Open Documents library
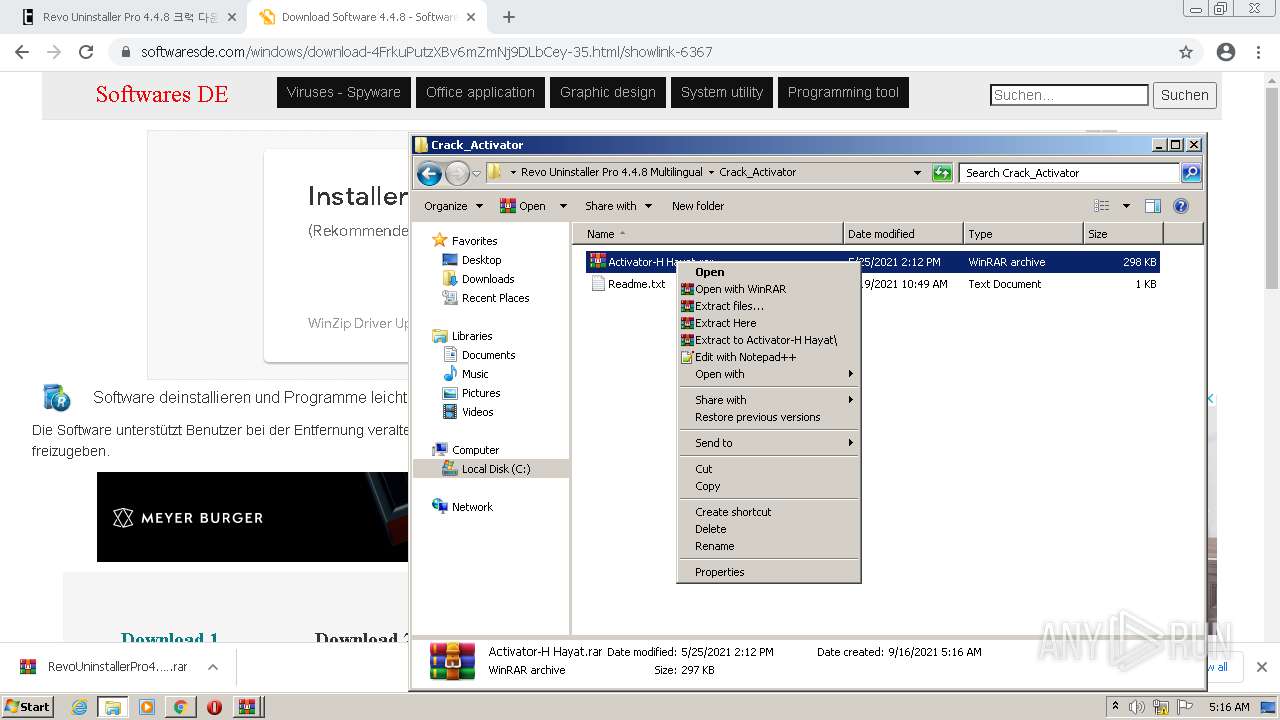The image size is (1280, 720). point(488,355)
